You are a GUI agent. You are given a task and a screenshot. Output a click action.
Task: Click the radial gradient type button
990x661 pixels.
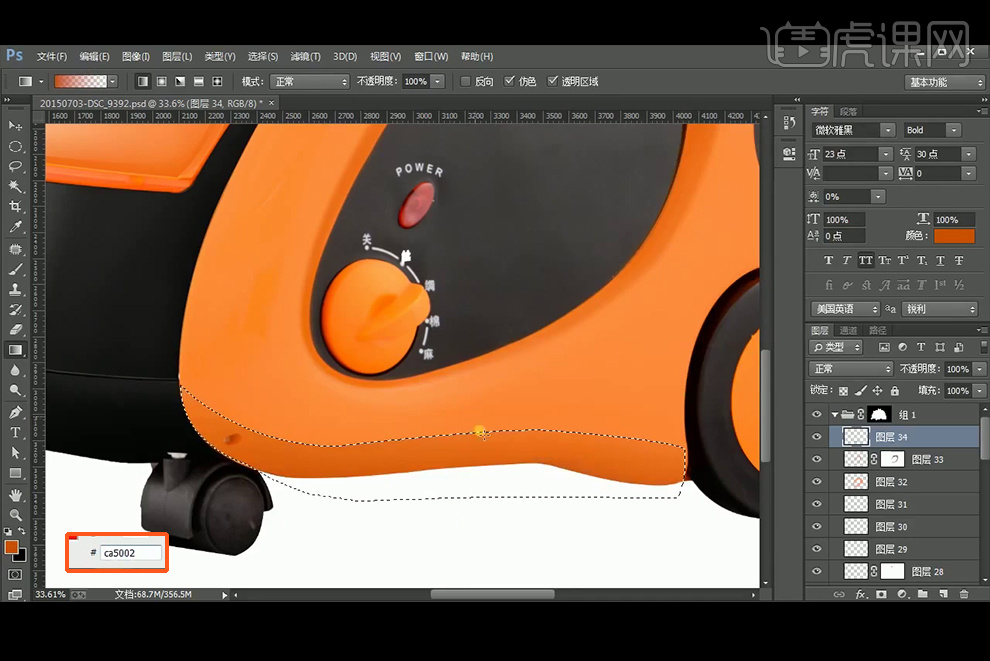161,81
